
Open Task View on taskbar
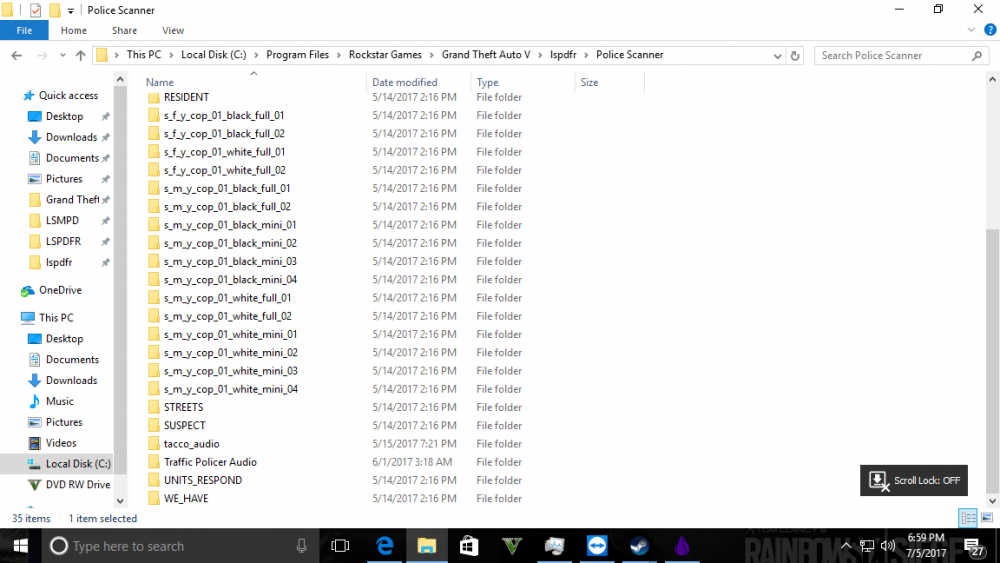[x=341, y=546]
